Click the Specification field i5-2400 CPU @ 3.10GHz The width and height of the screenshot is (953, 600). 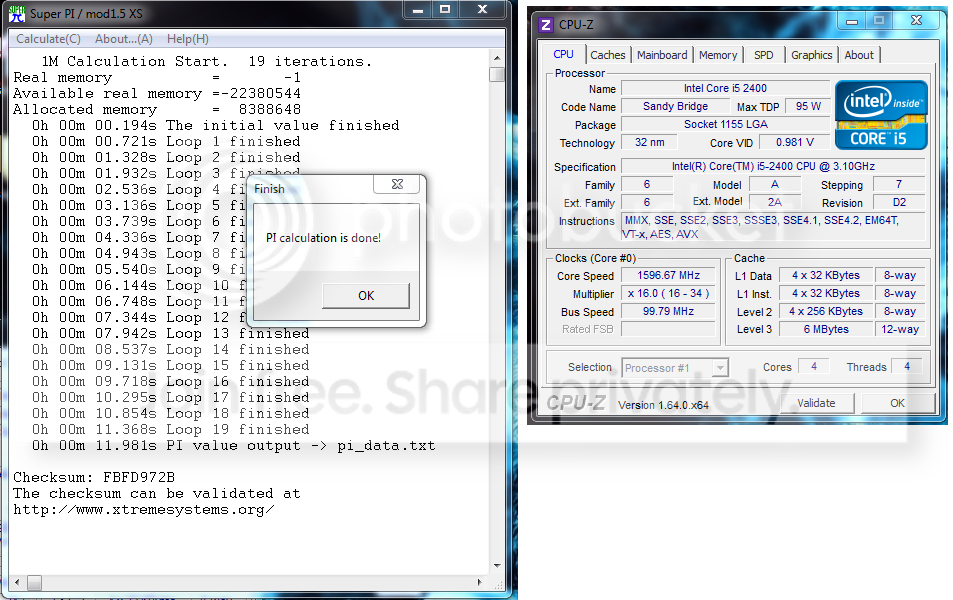tap(773, 167)
